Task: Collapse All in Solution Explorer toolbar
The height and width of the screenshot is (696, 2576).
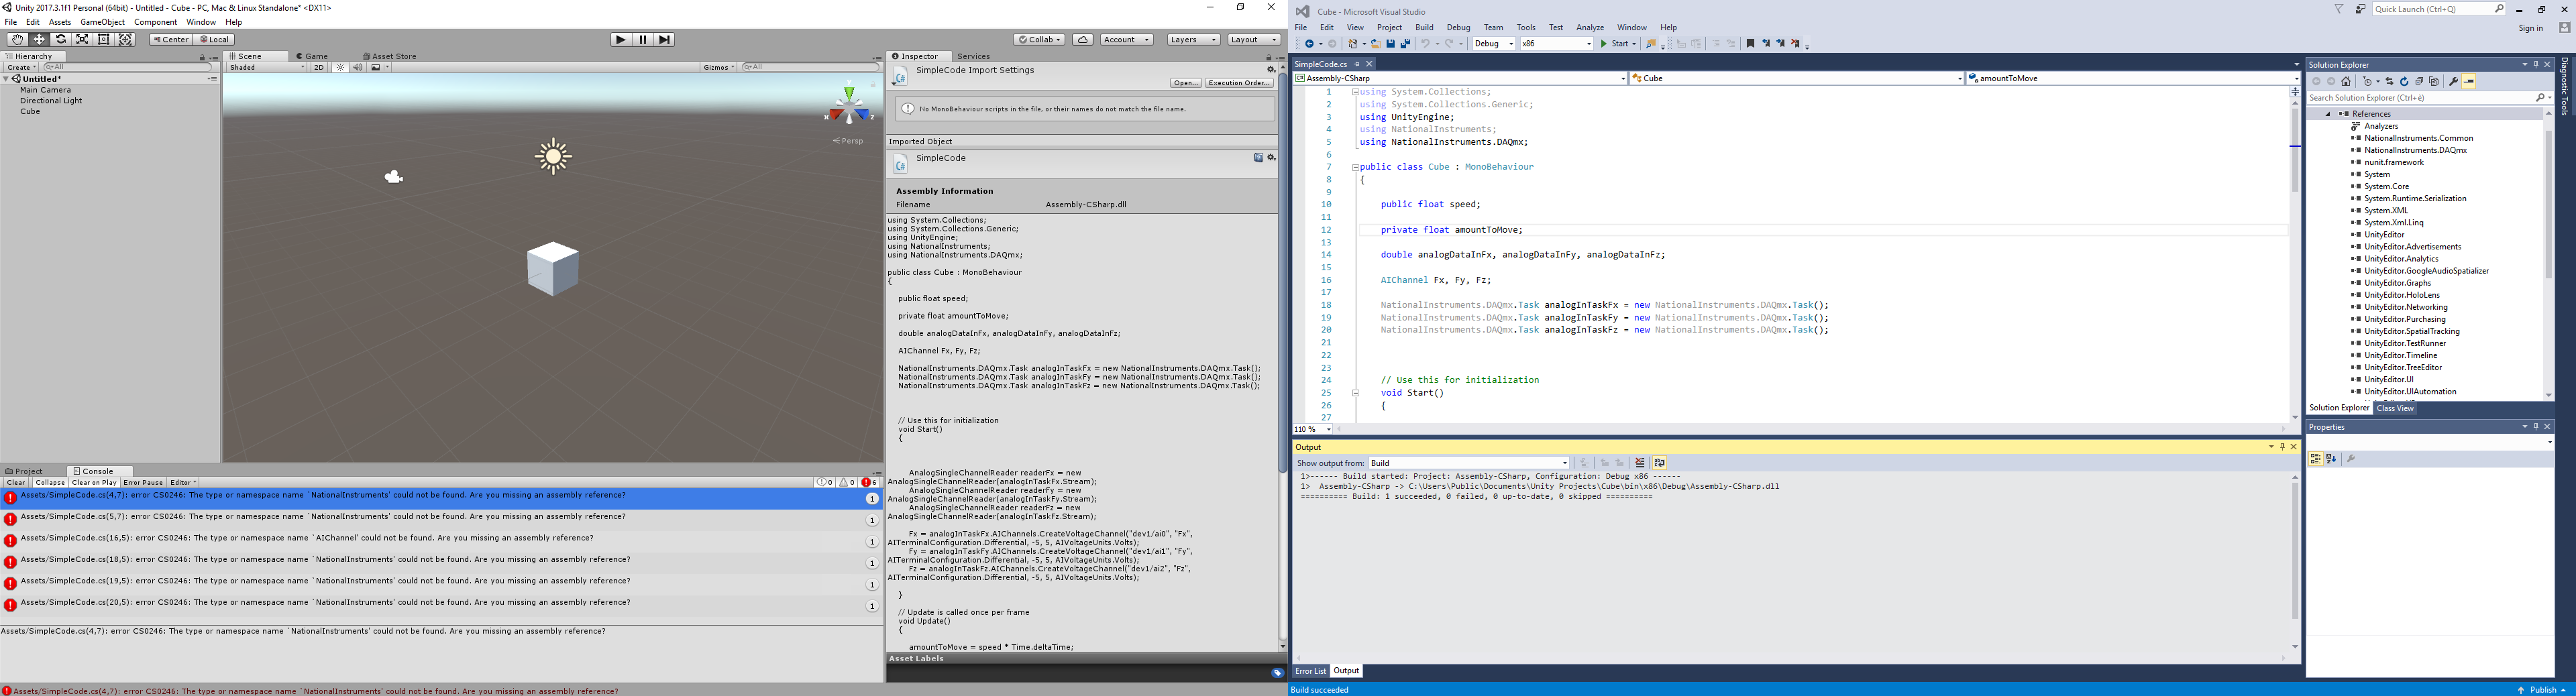Action: tap(2420, 81)
